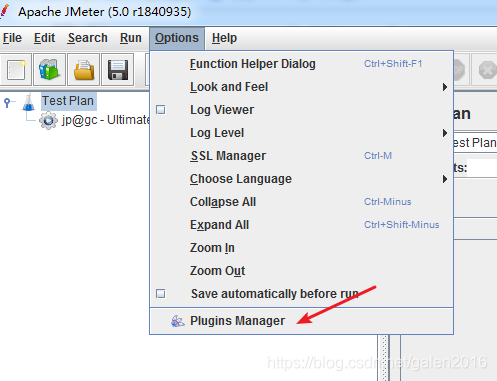Click the New test plan toolbar icon
The width and height of the screenshot is (497, 381).
click(x=16, y=70)
